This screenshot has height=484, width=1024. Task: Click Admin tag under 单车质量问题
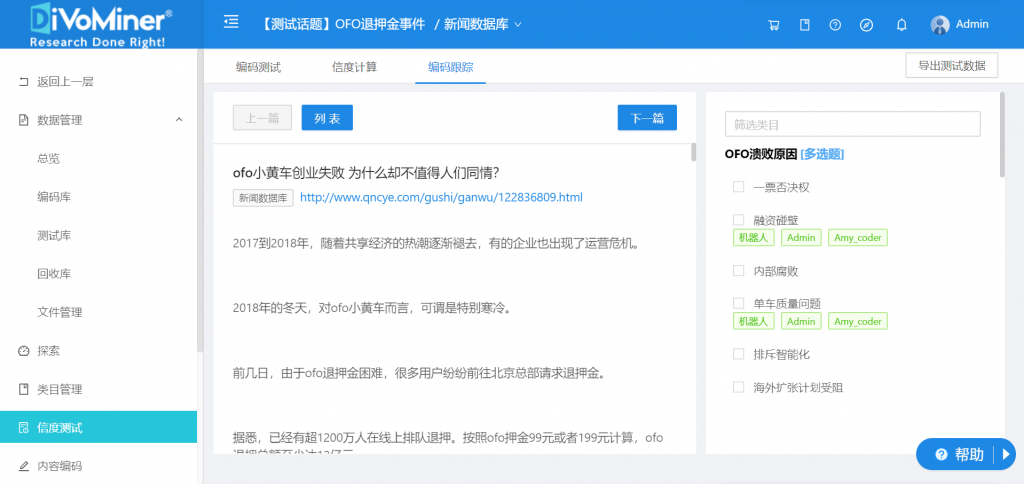[x=801, y=321]
